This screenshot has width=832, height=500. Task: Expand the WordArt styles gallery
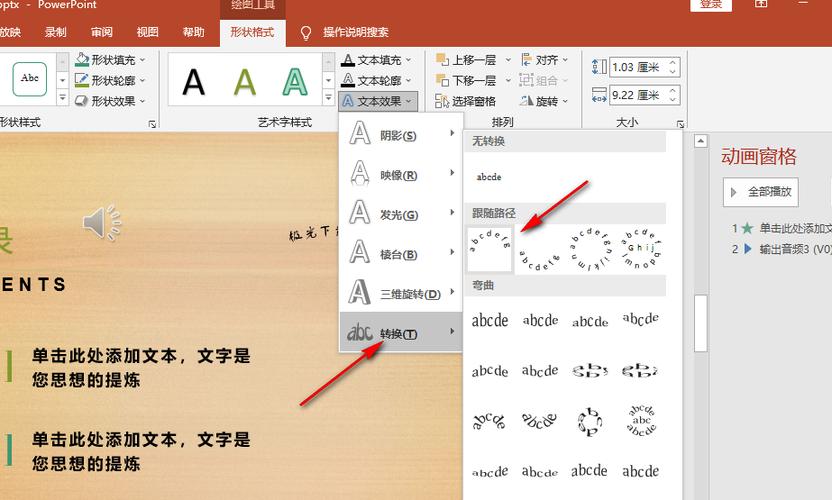[x=328, y=98]
